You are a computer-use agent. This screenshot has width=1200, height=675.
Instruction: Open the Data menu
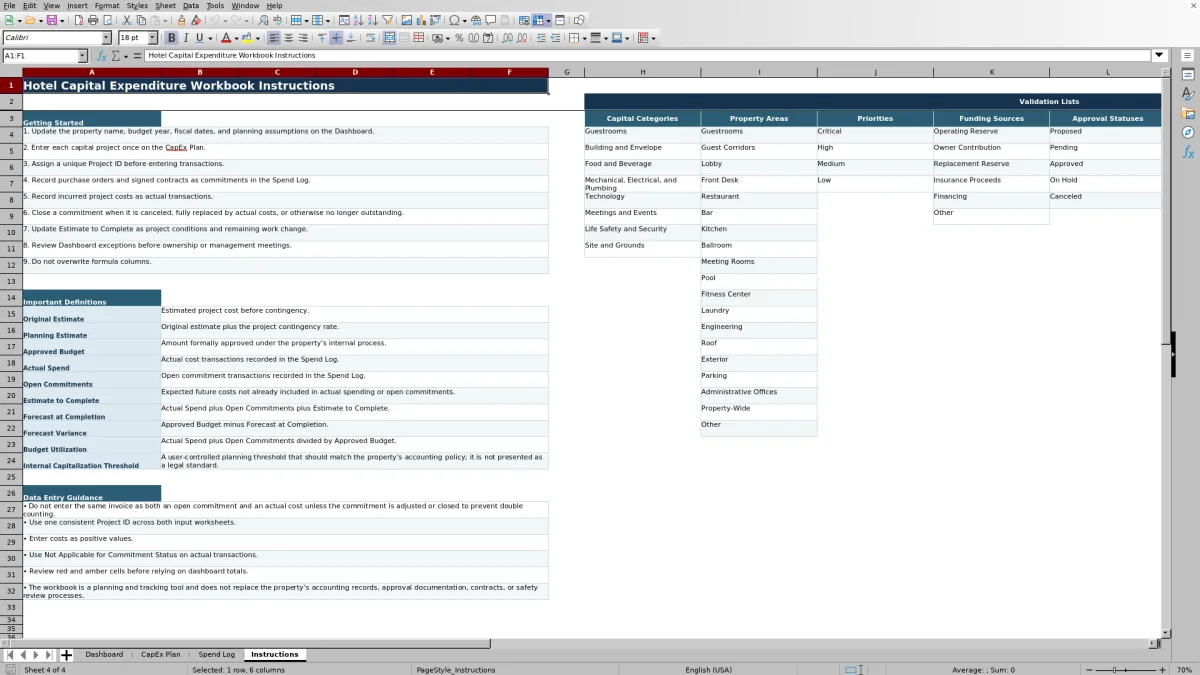pyautogui.click(x=191, y=5)
